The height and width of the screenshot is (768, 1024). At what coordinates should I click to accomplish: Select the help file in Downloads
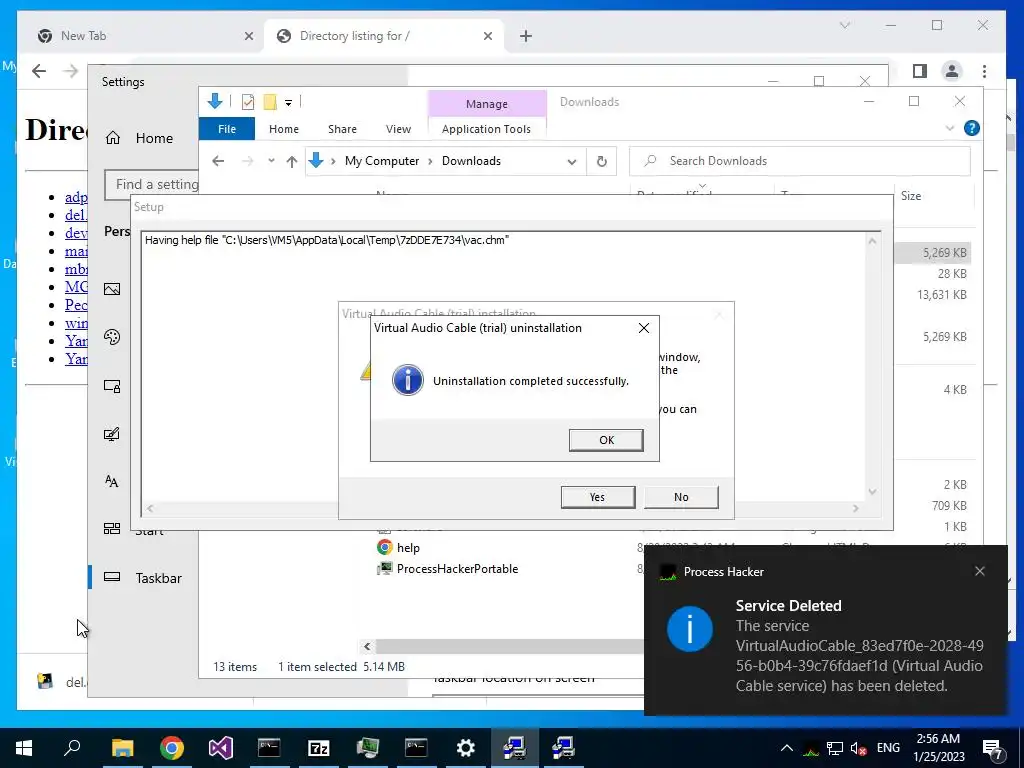(408, 548)
